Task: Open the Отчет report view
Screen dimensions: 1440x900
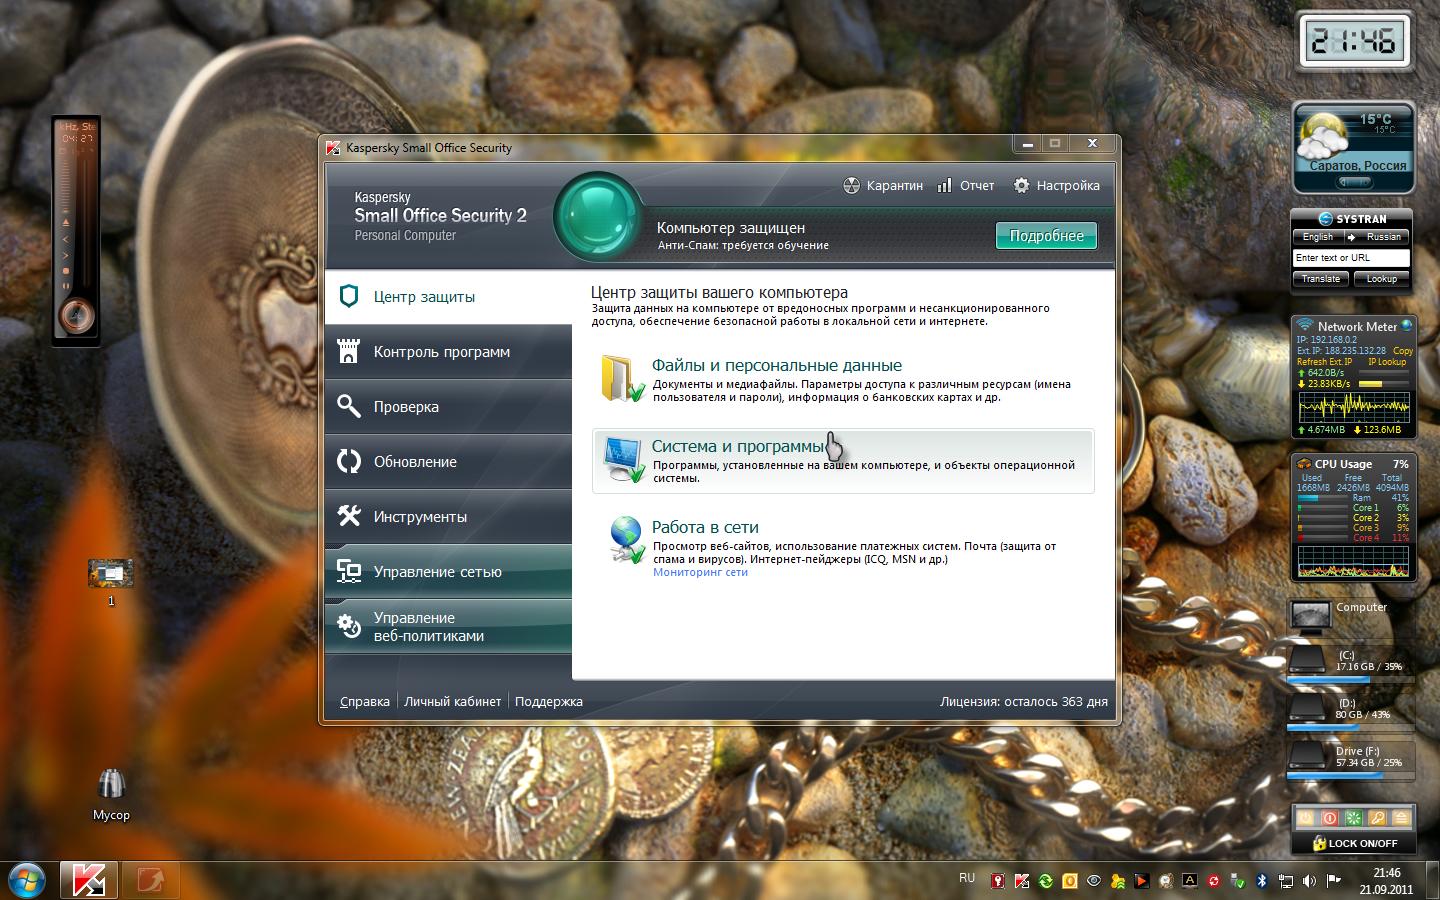Action: click(x=966, y=185)
